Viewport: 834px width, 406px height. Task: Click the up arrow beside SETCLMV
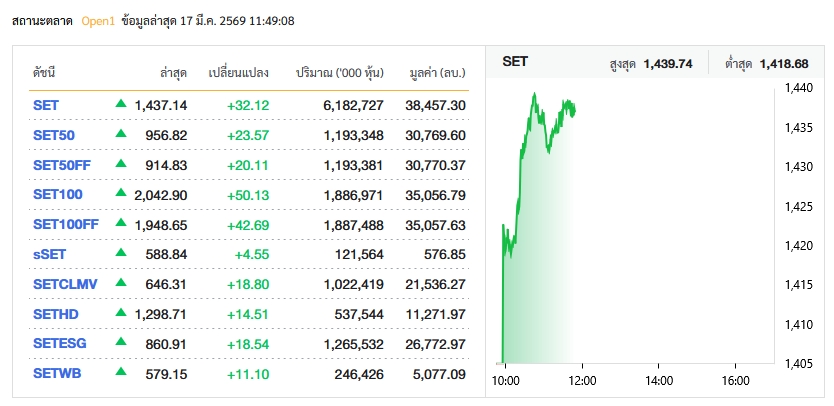coord(121,283)
